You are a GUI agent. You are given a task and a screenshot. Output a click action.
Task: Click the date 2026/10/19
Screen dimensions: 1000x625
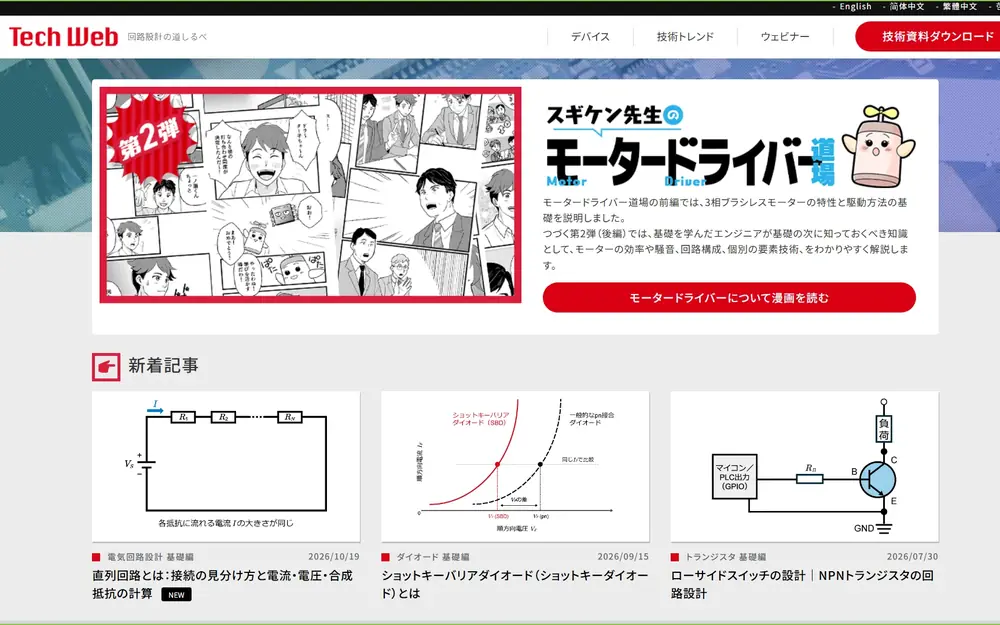tap(334, 557)
